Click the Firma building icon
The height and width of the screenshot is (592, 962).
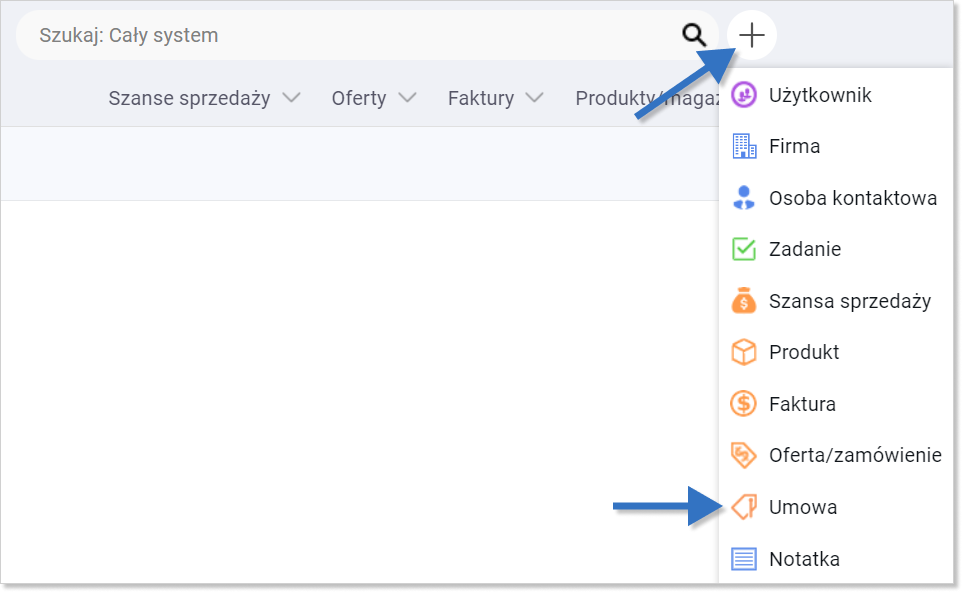pos(744,146)
